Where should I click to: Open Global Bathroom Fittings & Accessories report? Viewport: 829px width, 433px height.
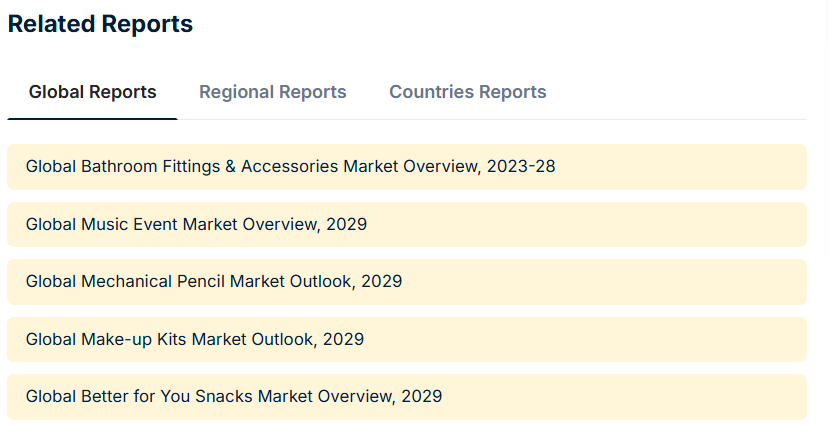click(x=290, y=167)
